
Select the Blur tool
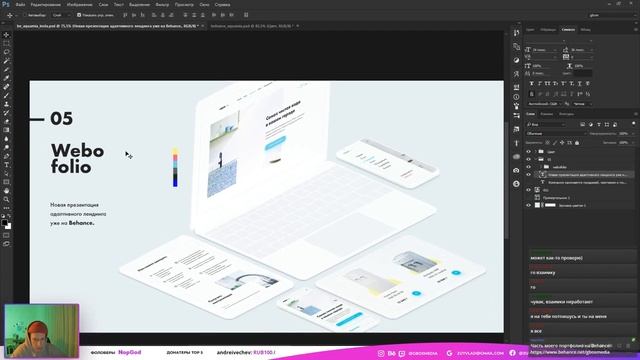point(6,139)
